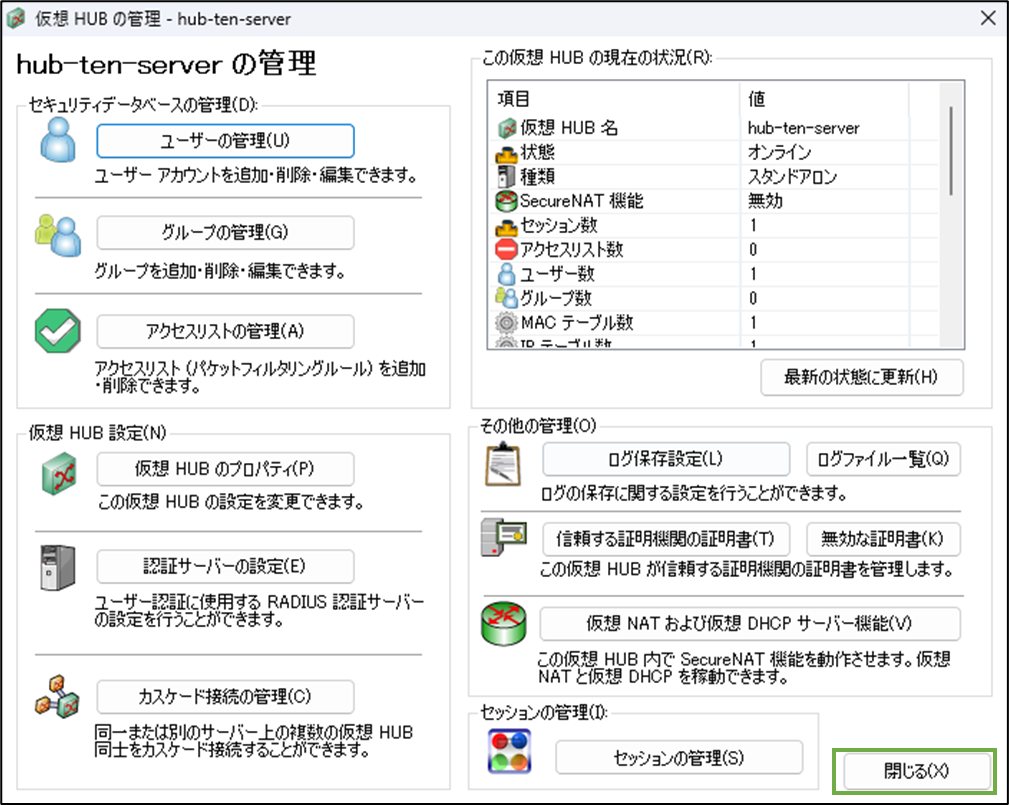The image size is (1009, 805).
Task: Open ユーザーの管理(U) user management
Action: [x=225, y=141]
